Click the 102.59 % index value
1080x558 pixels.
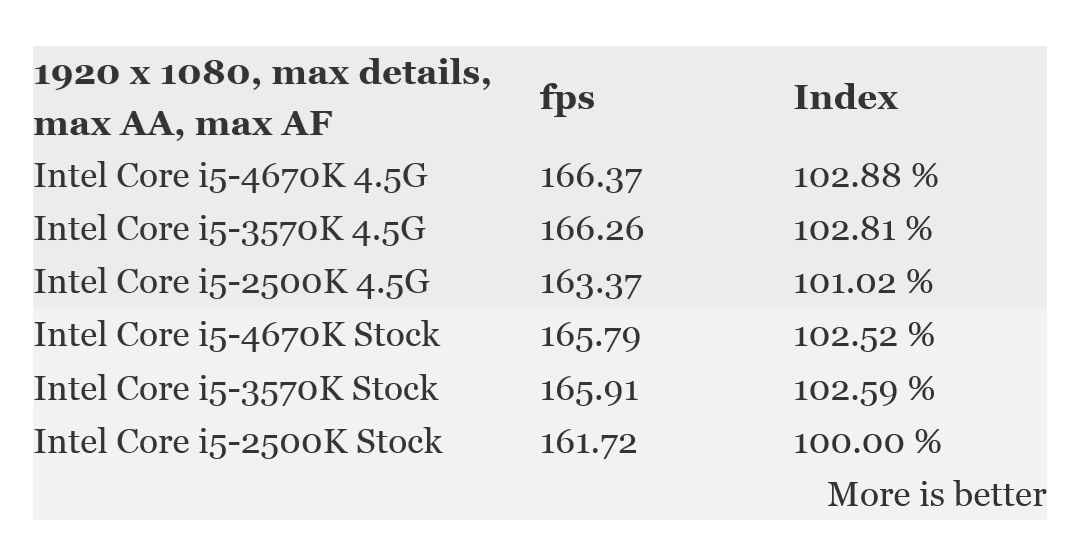[x=863, y=389]
